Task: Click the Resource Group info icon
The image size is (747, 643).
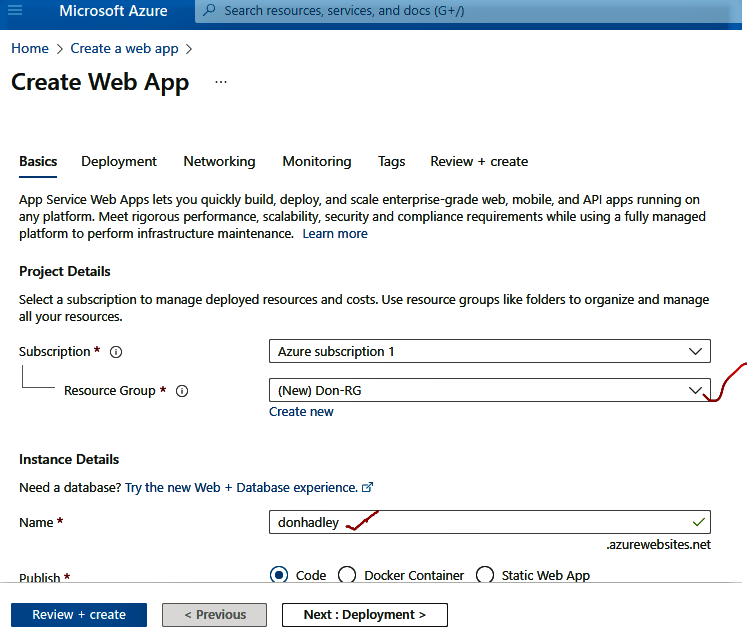Action: pyautogui.click(x=182, y=391)
